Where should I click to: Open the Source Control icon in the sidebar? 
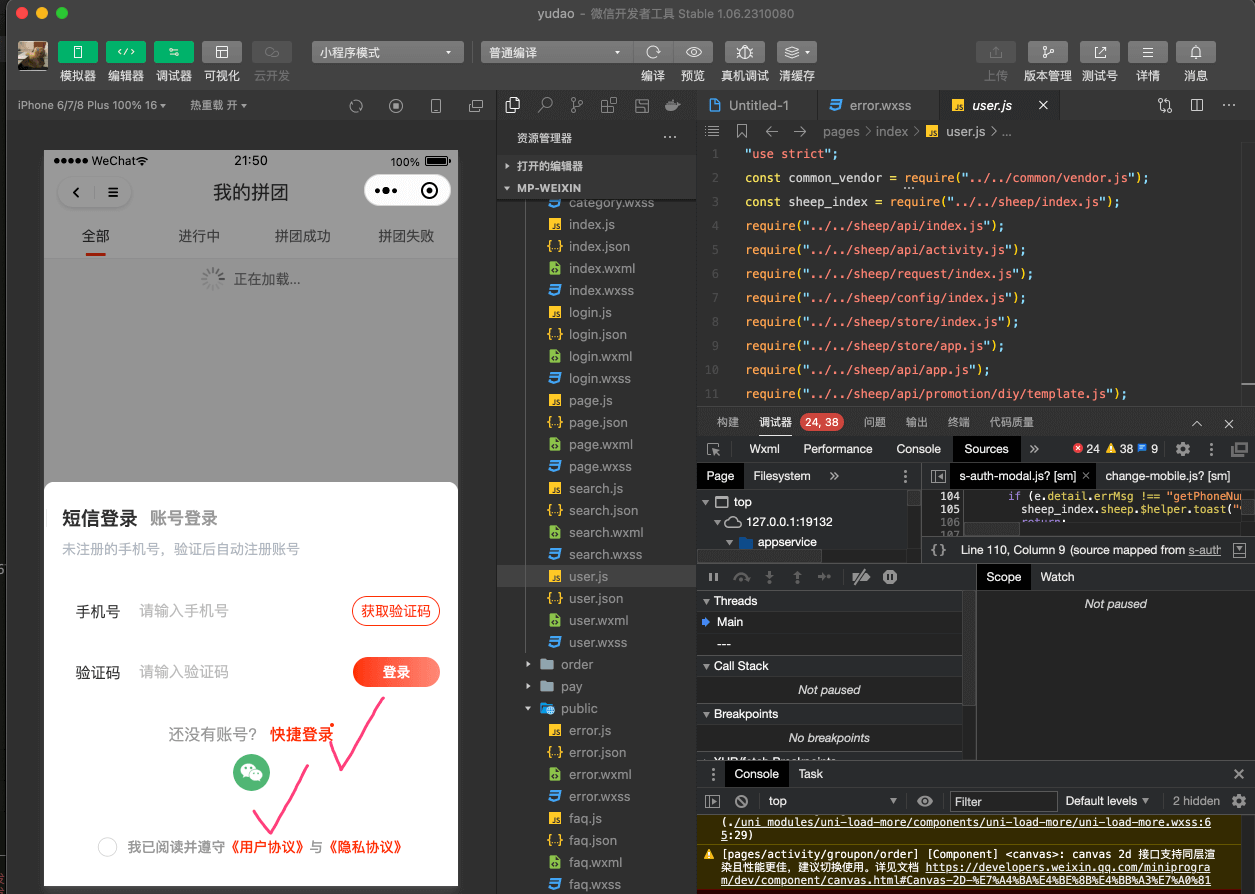577,104
